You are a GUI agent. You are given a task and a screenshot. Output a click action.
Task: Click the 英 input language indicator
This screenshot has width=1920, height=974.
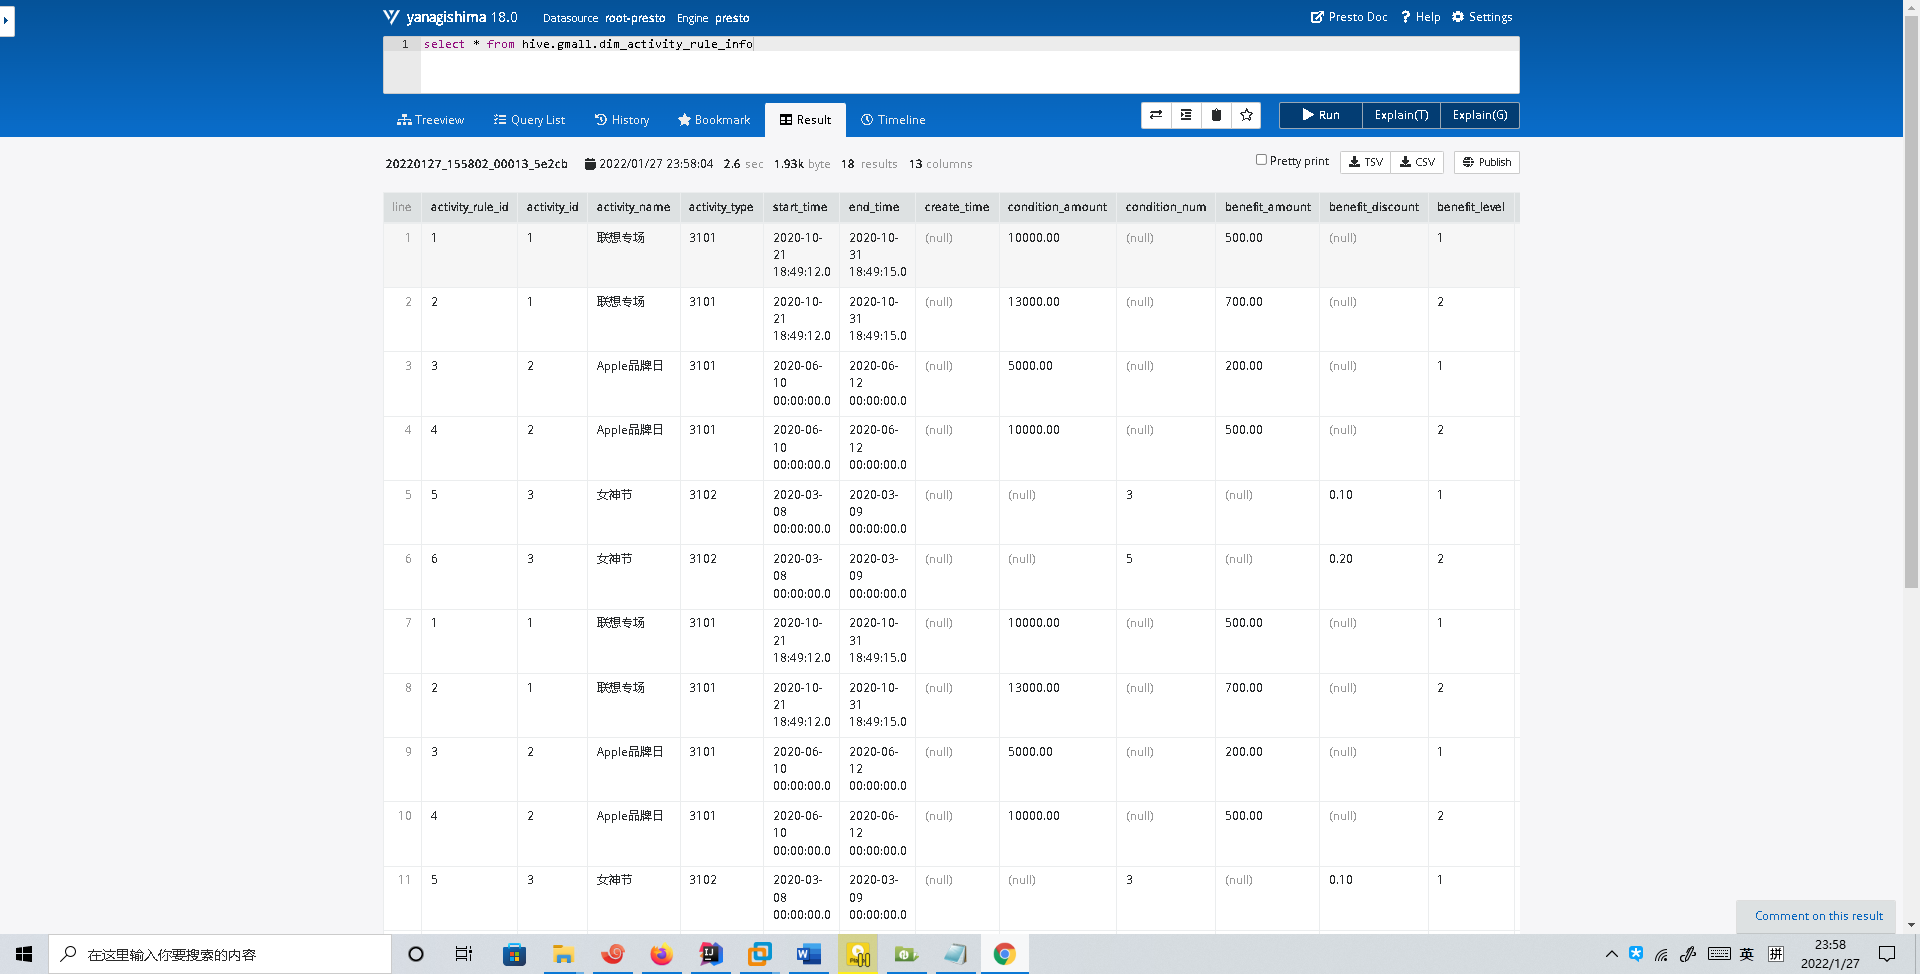click(1747, 954)
